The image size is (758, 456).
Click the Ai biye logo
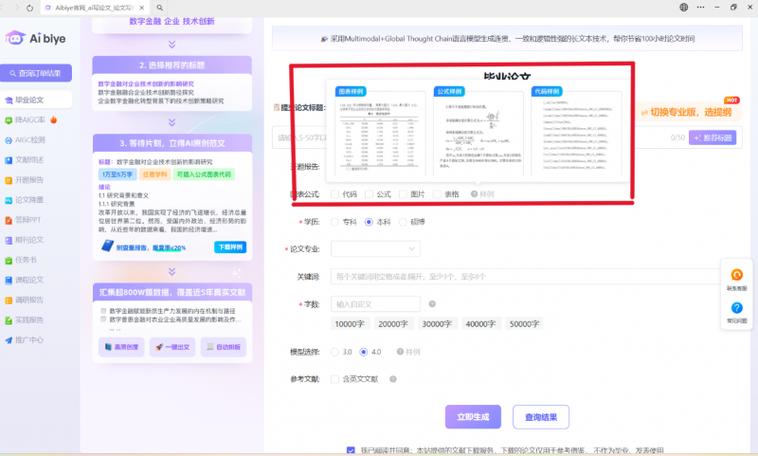click(35, 38)
